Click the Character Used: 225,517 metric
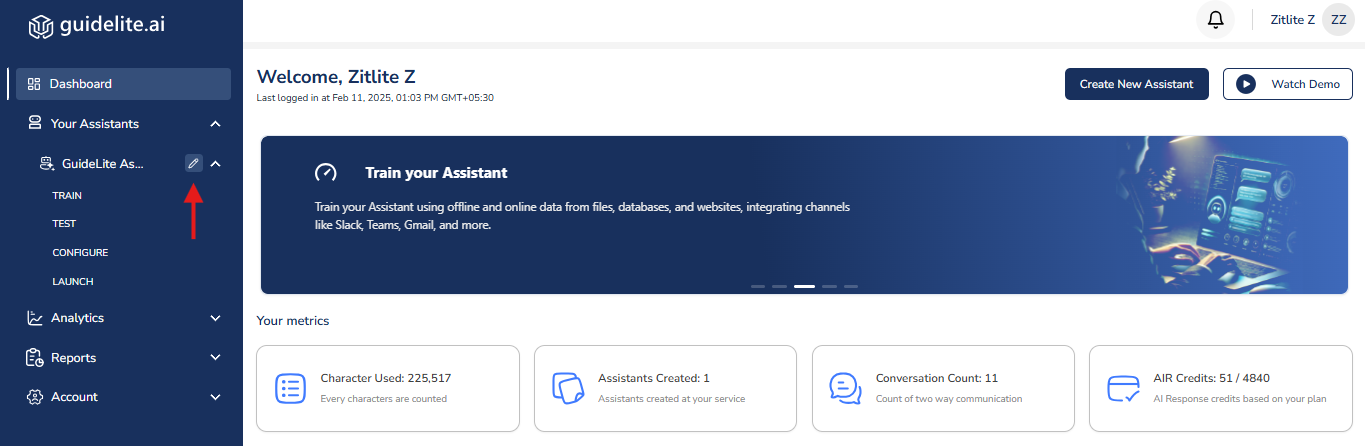Screen dimensions: 1365x446 tap(385, 378)
